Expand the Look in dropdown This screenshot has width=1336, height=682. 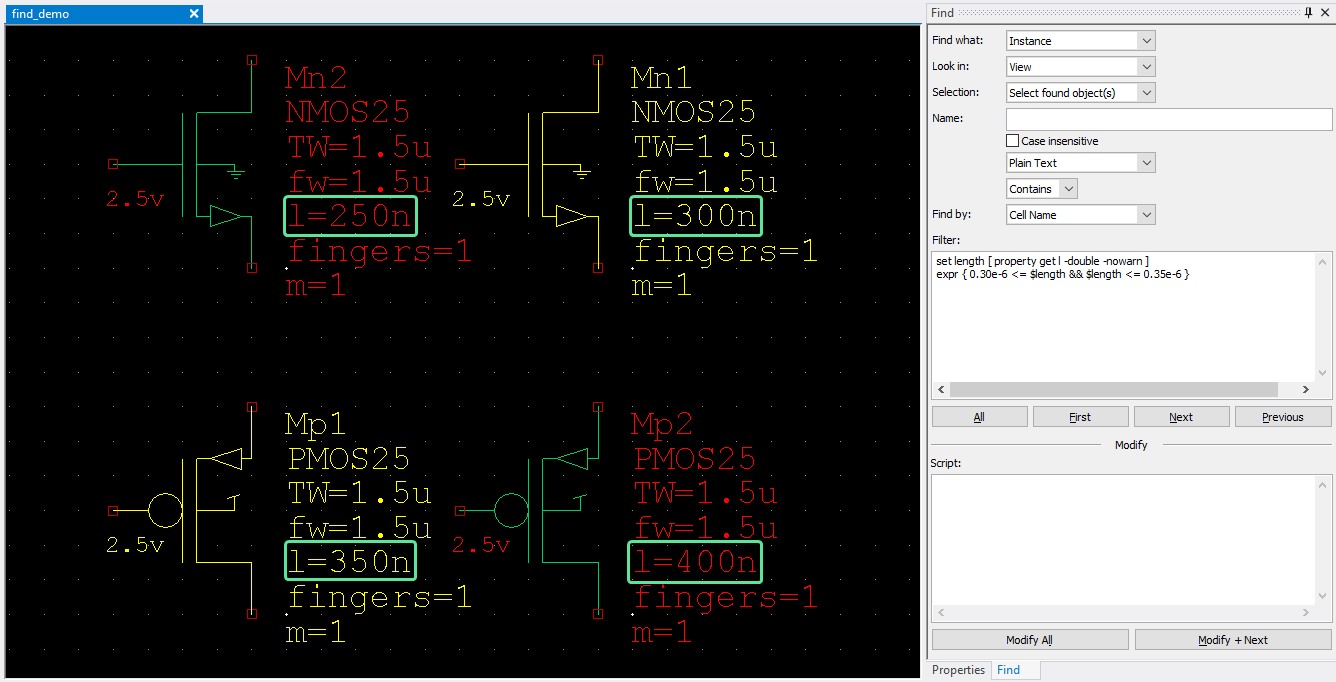pyautogui.click(x=1146, y=67)
